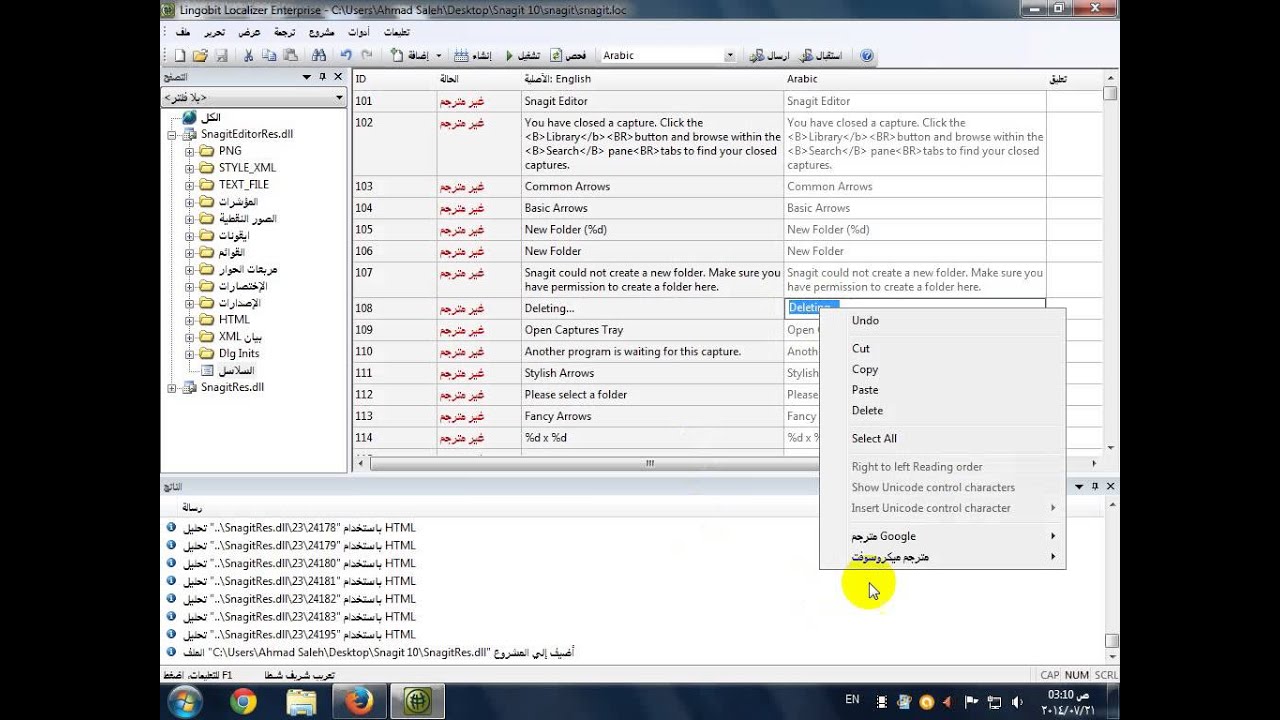Click the Copy toolbar icon

[x=270, y=56]
